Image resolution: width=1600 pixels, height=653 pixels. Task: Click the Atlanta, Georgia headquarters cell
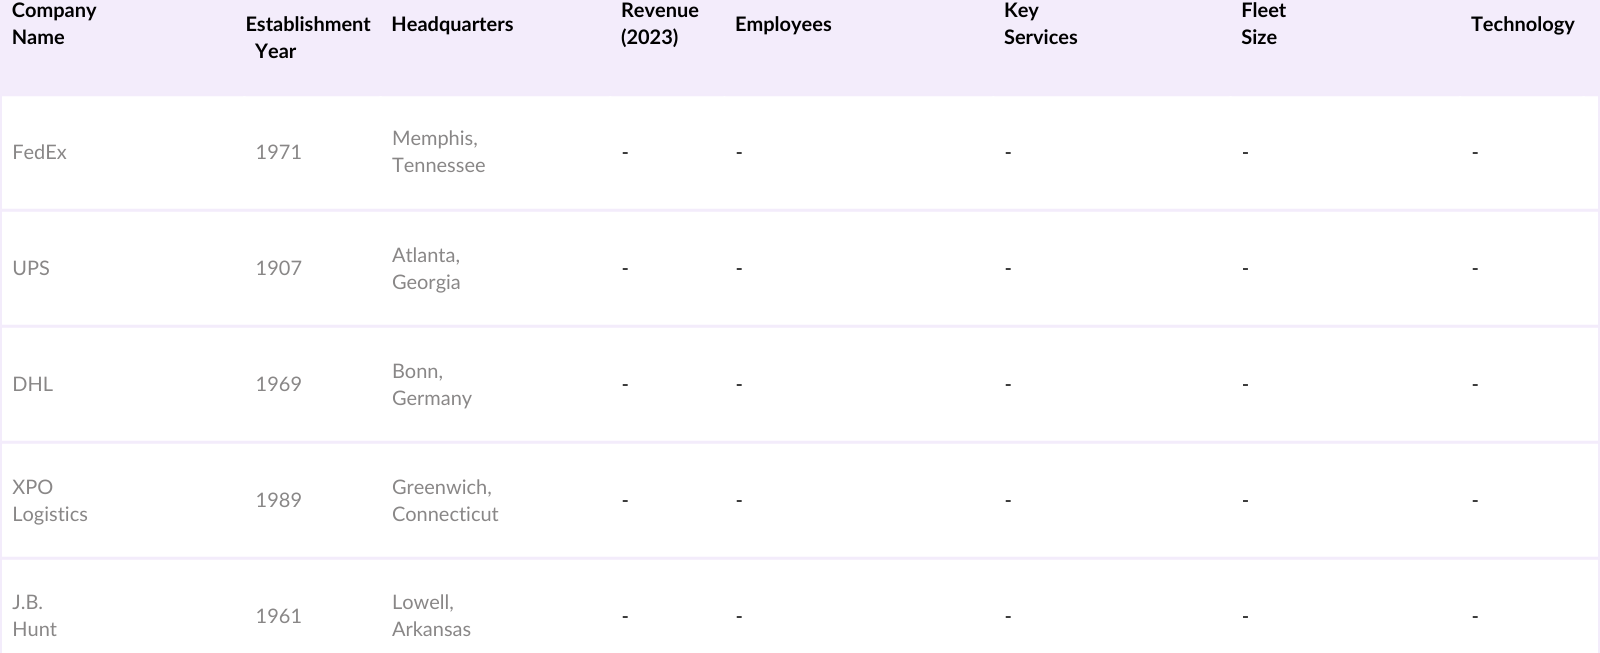tap(426, 268)
